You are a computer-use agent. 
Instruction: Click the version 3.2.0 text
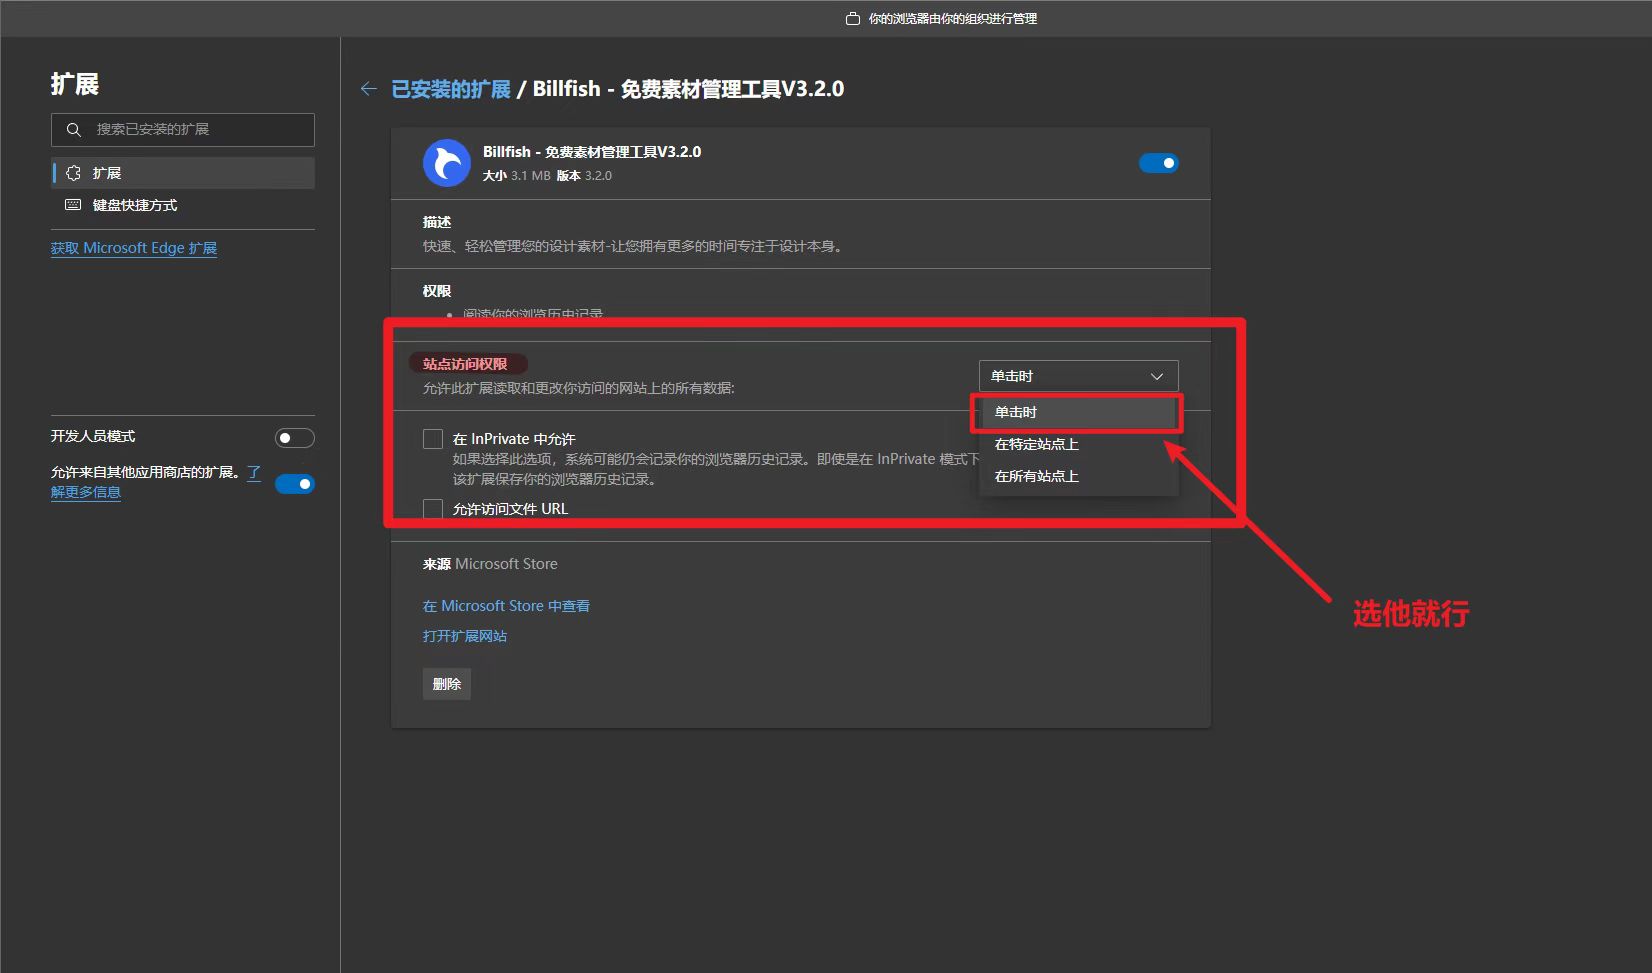[x=584, y=175]
